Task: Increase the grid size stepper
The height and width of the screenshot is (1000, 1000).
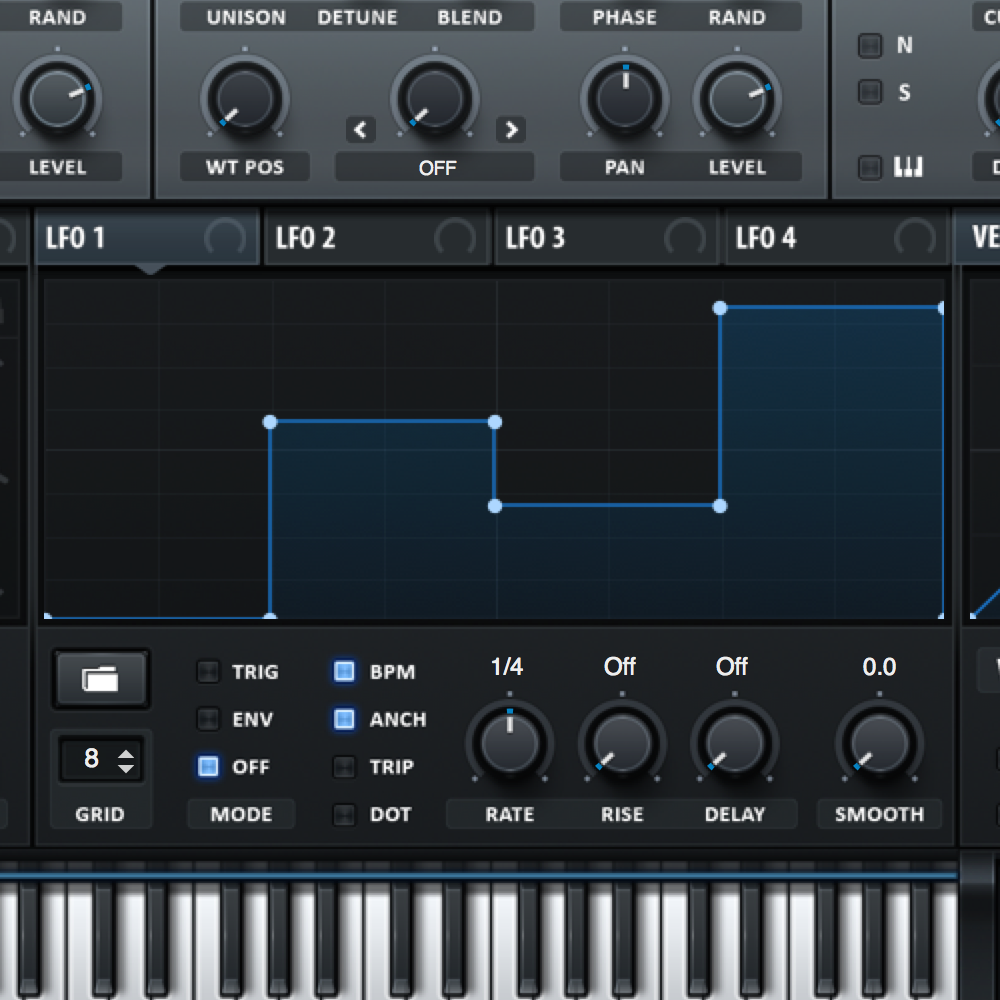Action: (x=126, y=754)
